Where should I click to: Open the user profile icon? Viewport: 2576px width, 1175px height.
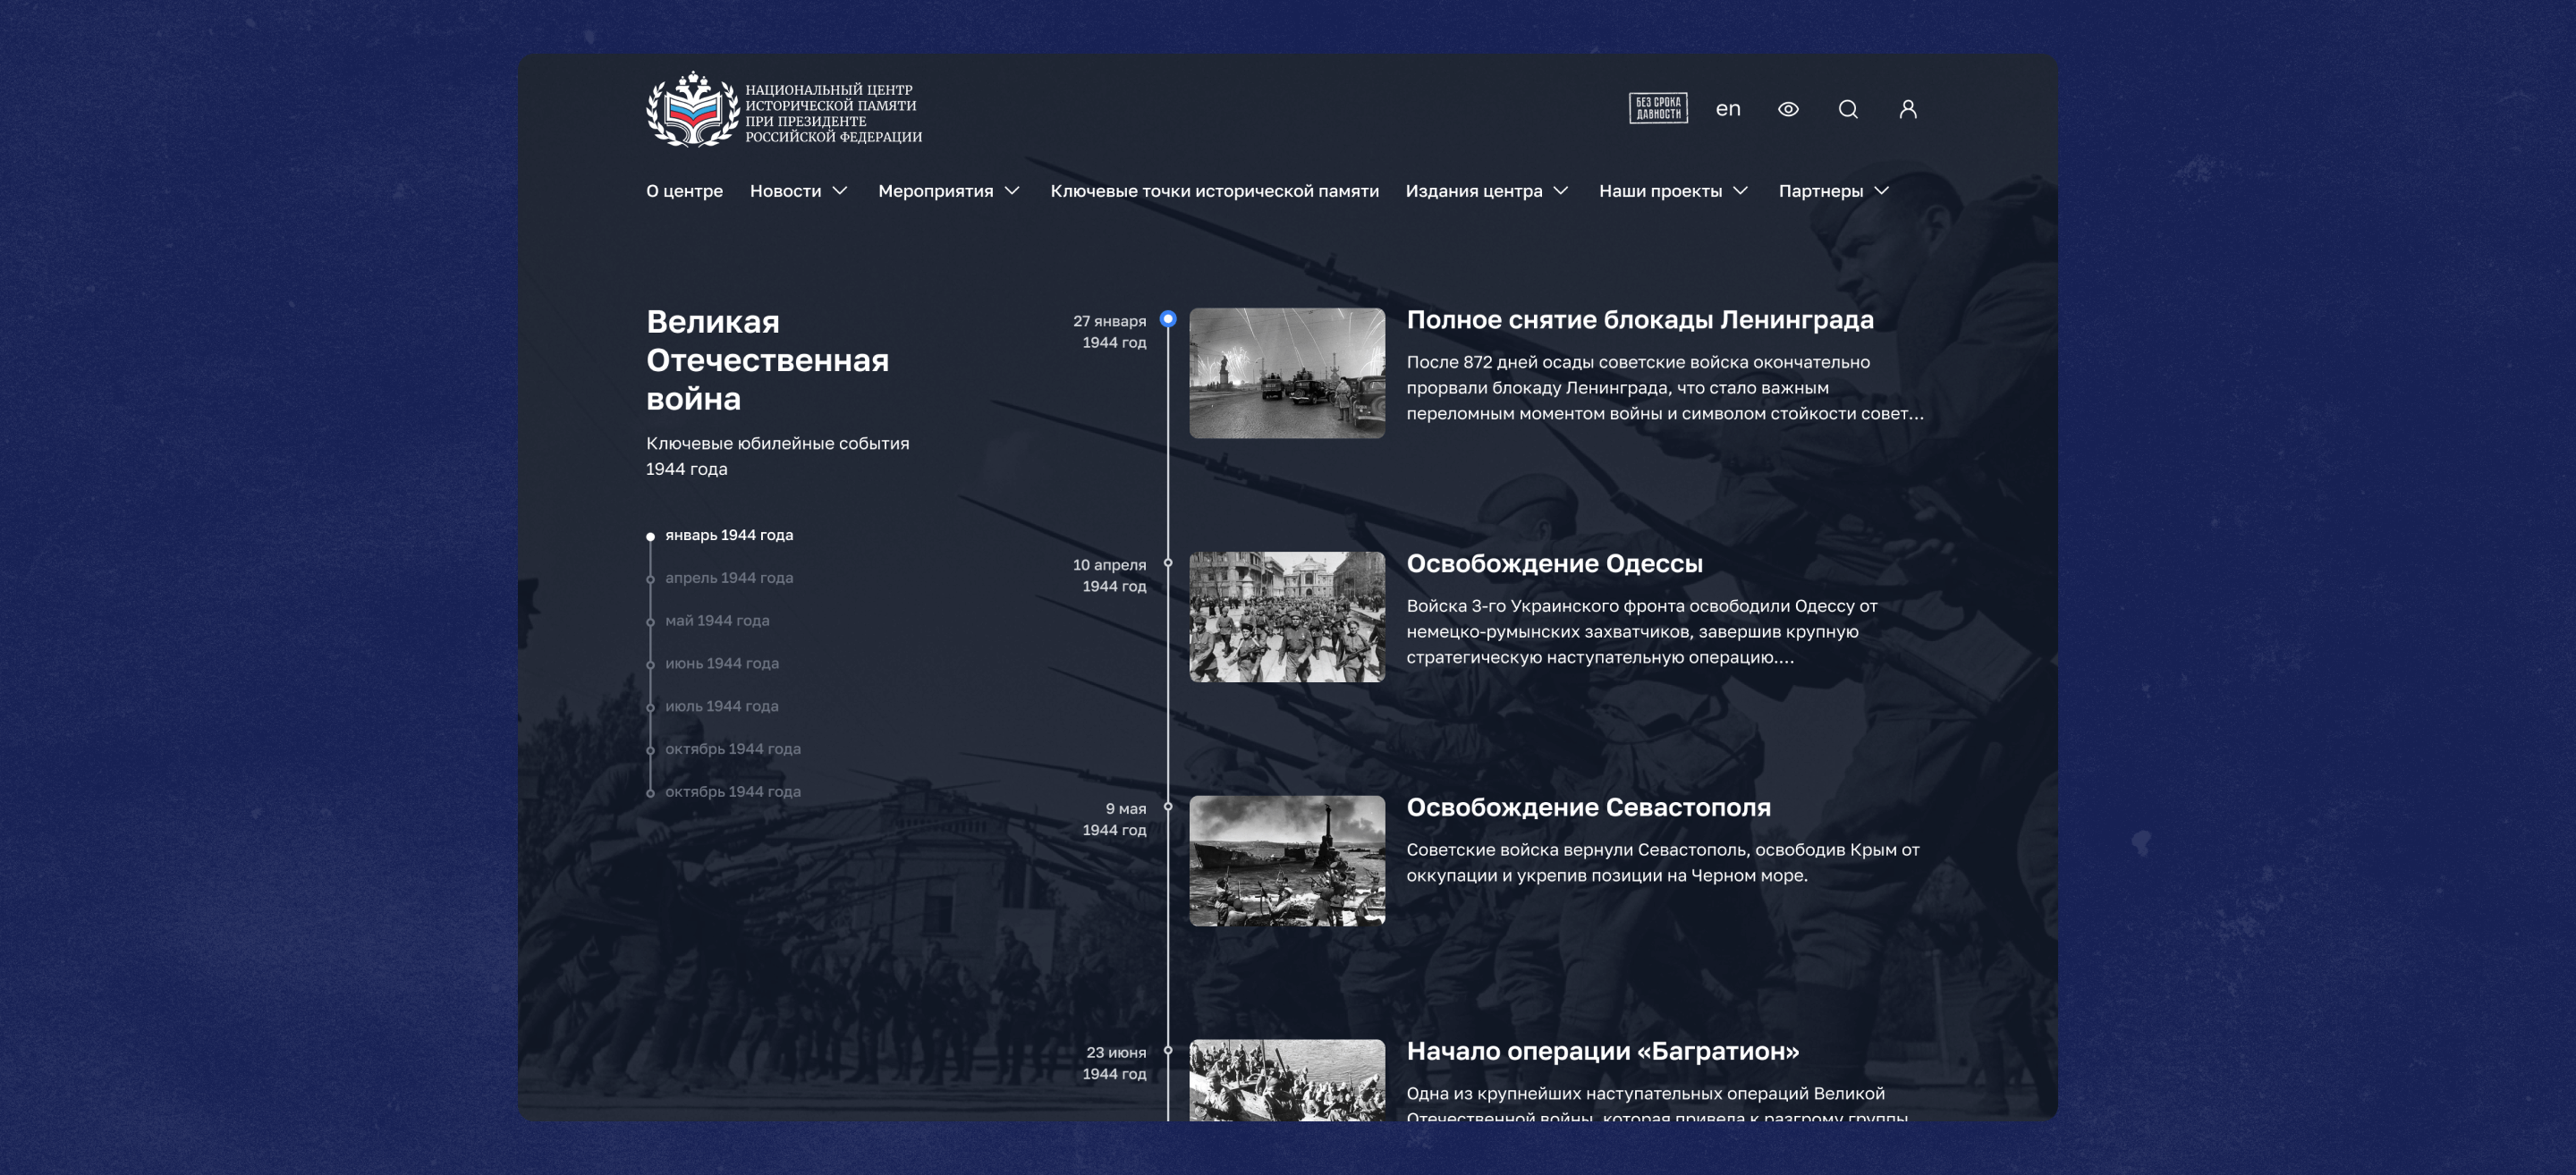(1908, 109)
